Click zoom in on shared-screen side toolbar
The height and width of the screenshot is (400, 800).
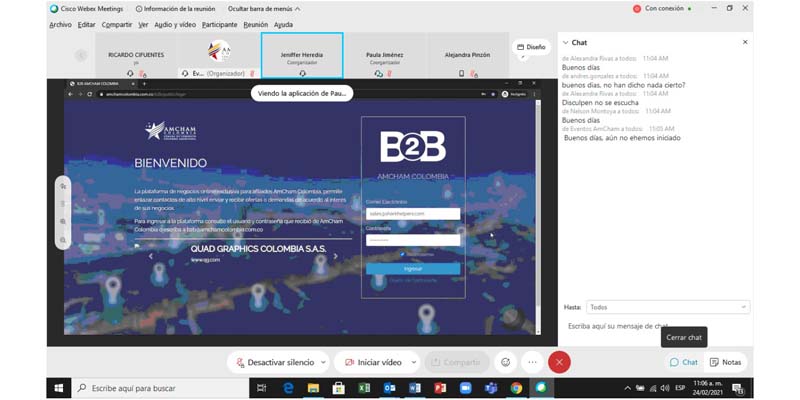[x=63, y=222]
